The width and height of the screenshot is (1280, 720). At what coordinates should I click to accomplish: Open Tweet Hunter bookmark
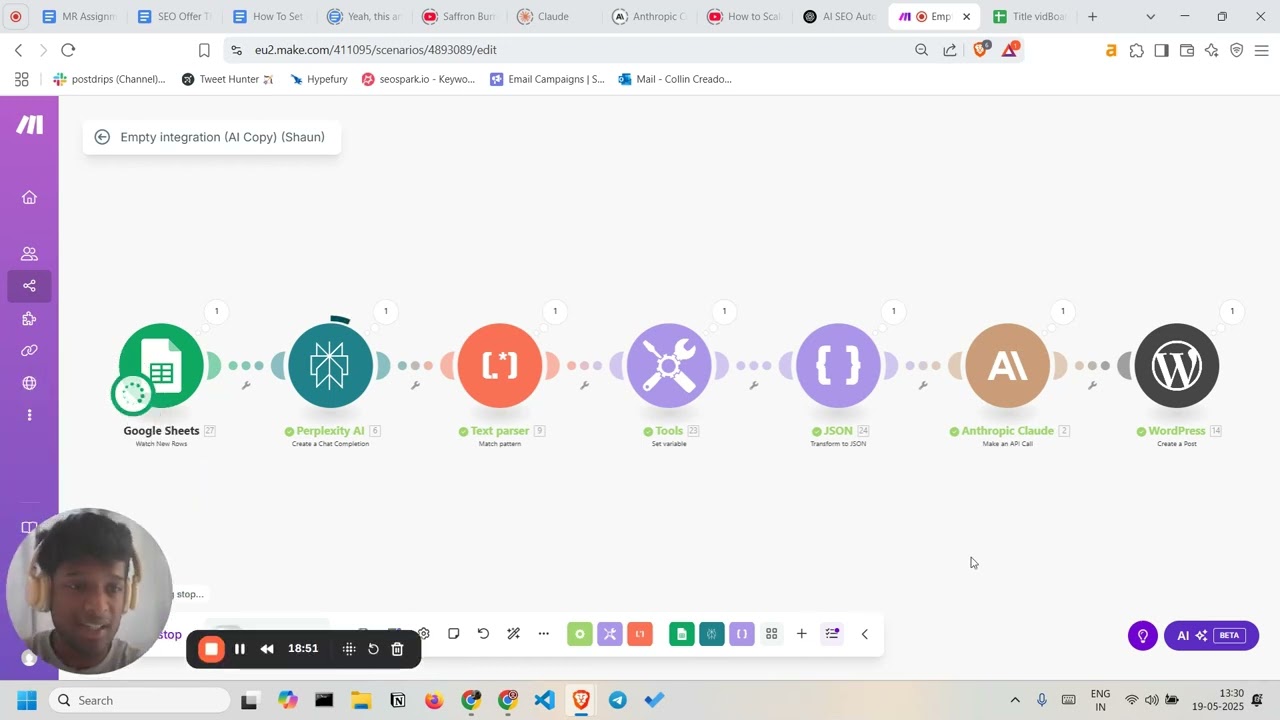(227, 79)
